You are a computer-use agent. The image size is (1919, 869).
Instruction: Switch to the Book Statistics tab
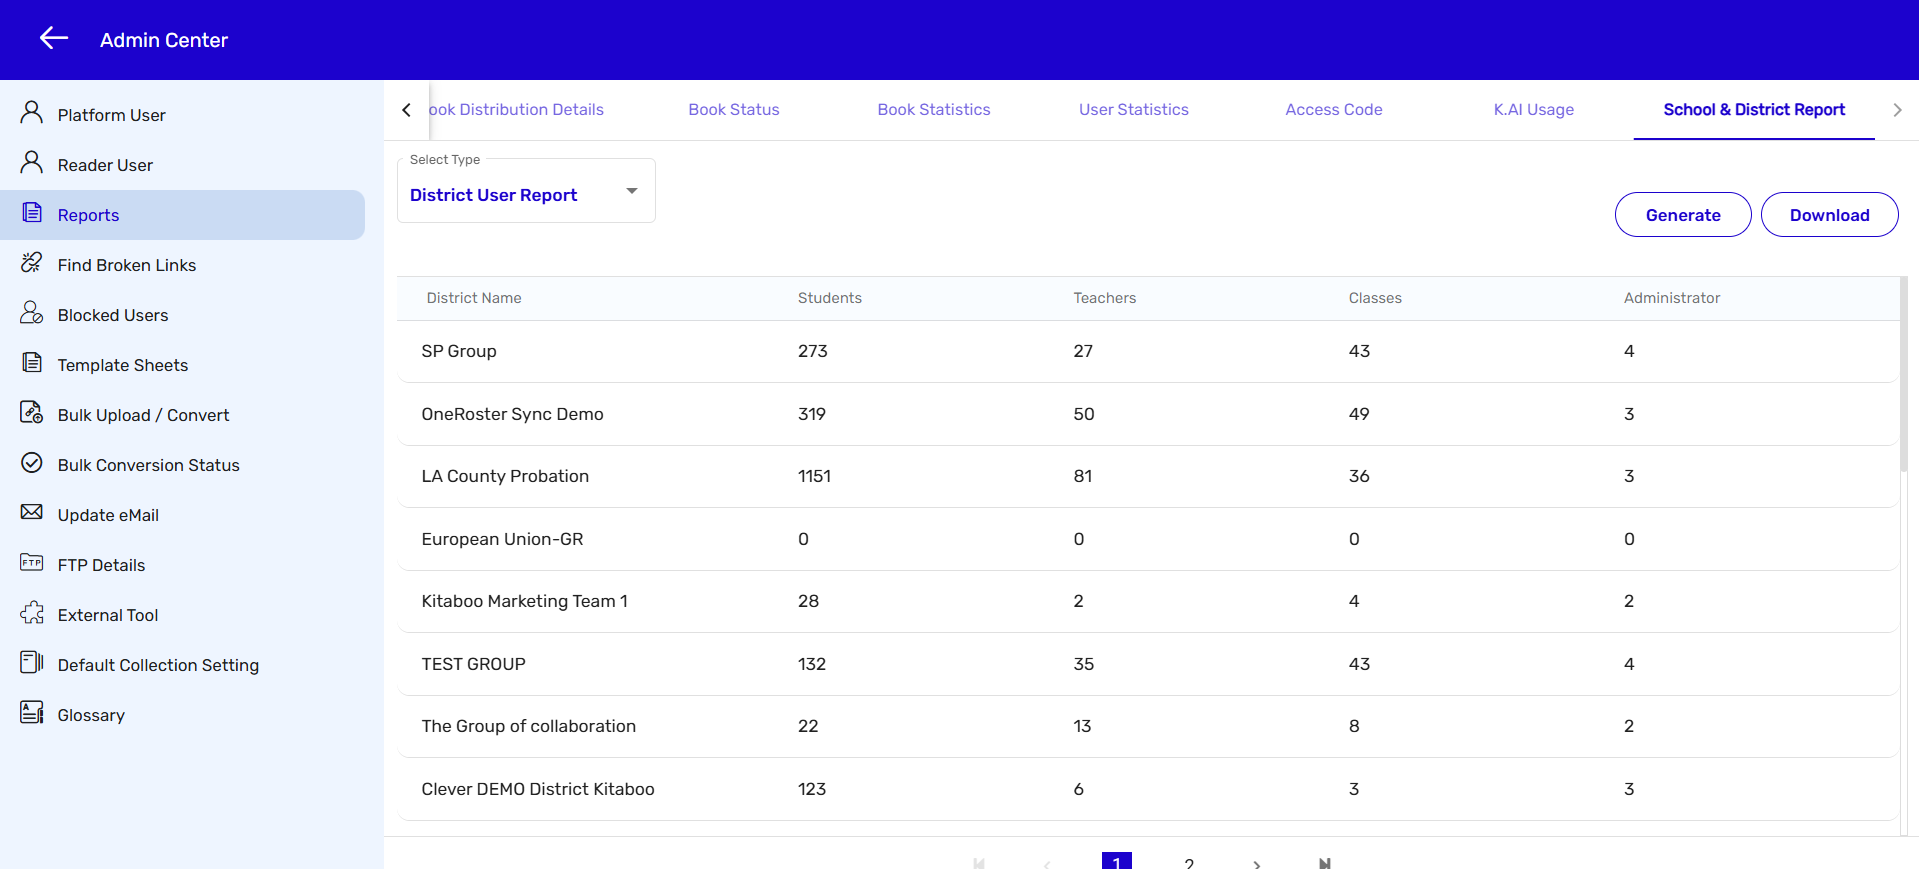click(x=933, y=110)
